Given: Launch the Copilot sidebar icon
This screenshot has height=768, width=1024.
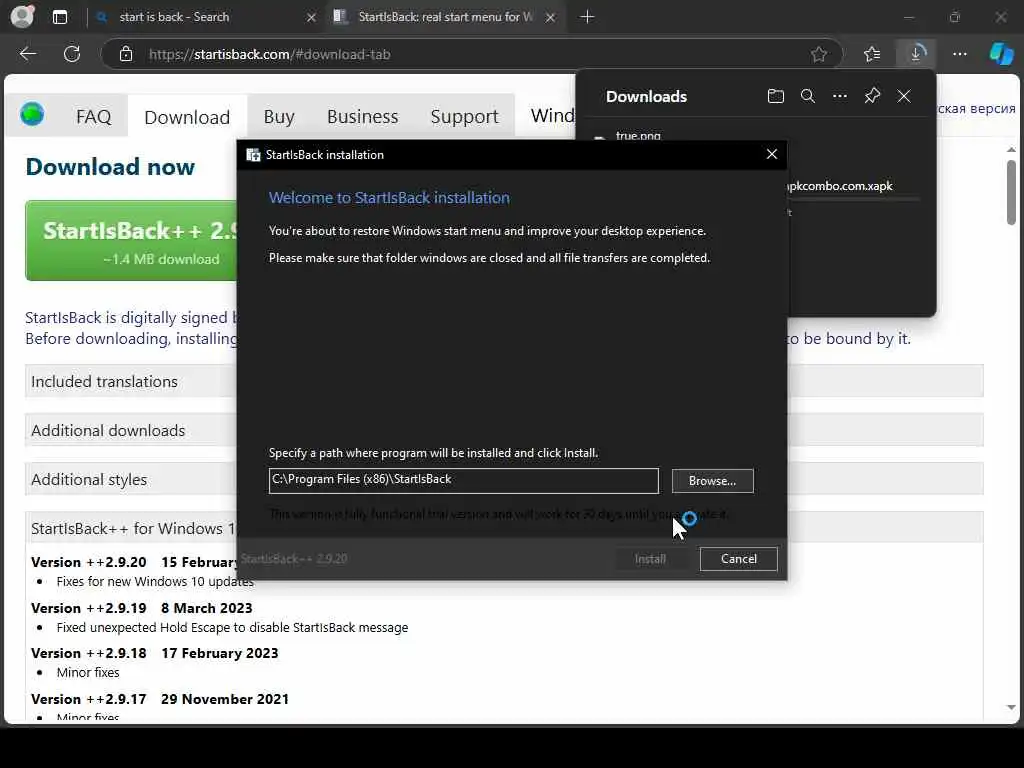Looking at the screenshot, I should 1001,54.
